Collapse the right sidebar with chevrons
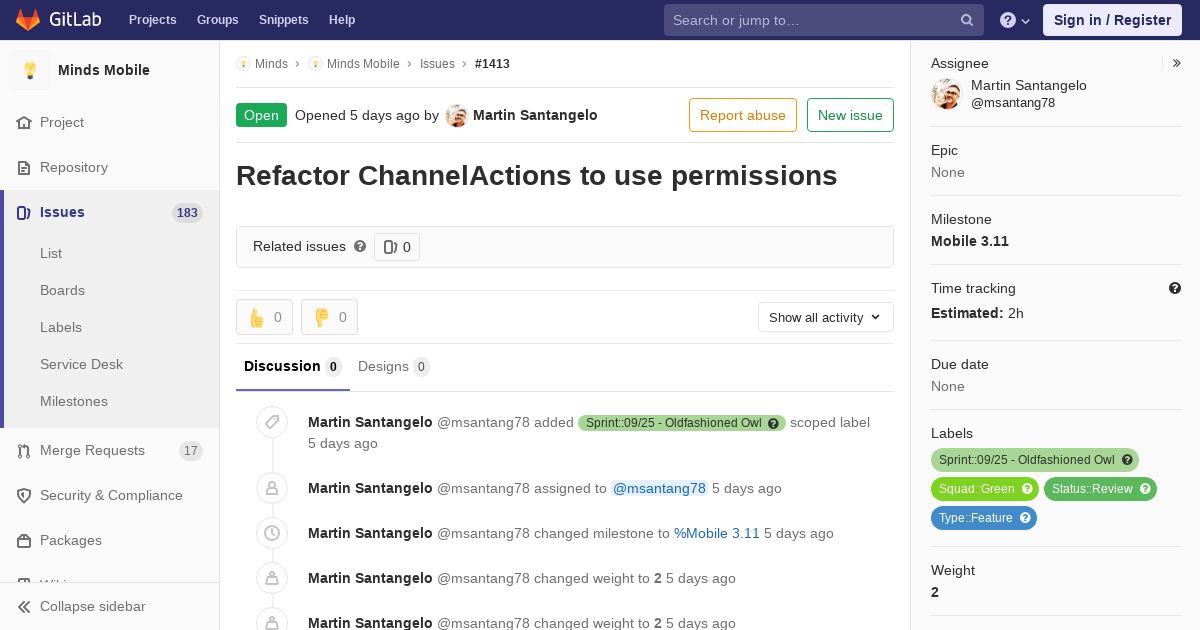 tap(1177, 63)
